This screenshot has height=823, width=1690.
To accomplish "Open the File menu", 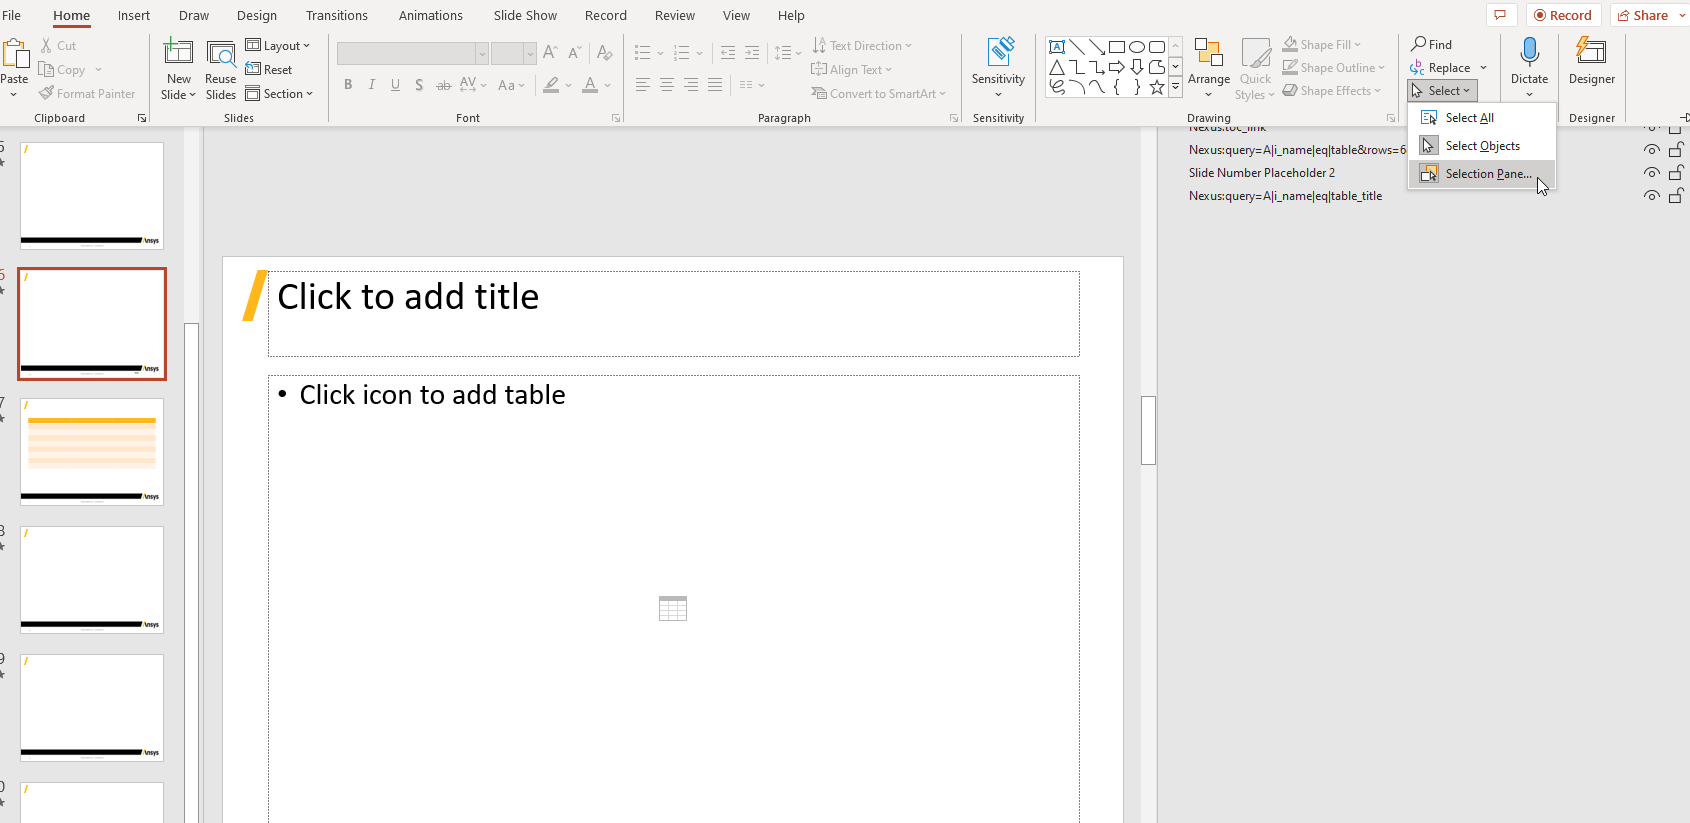I will tap(12, 16).
